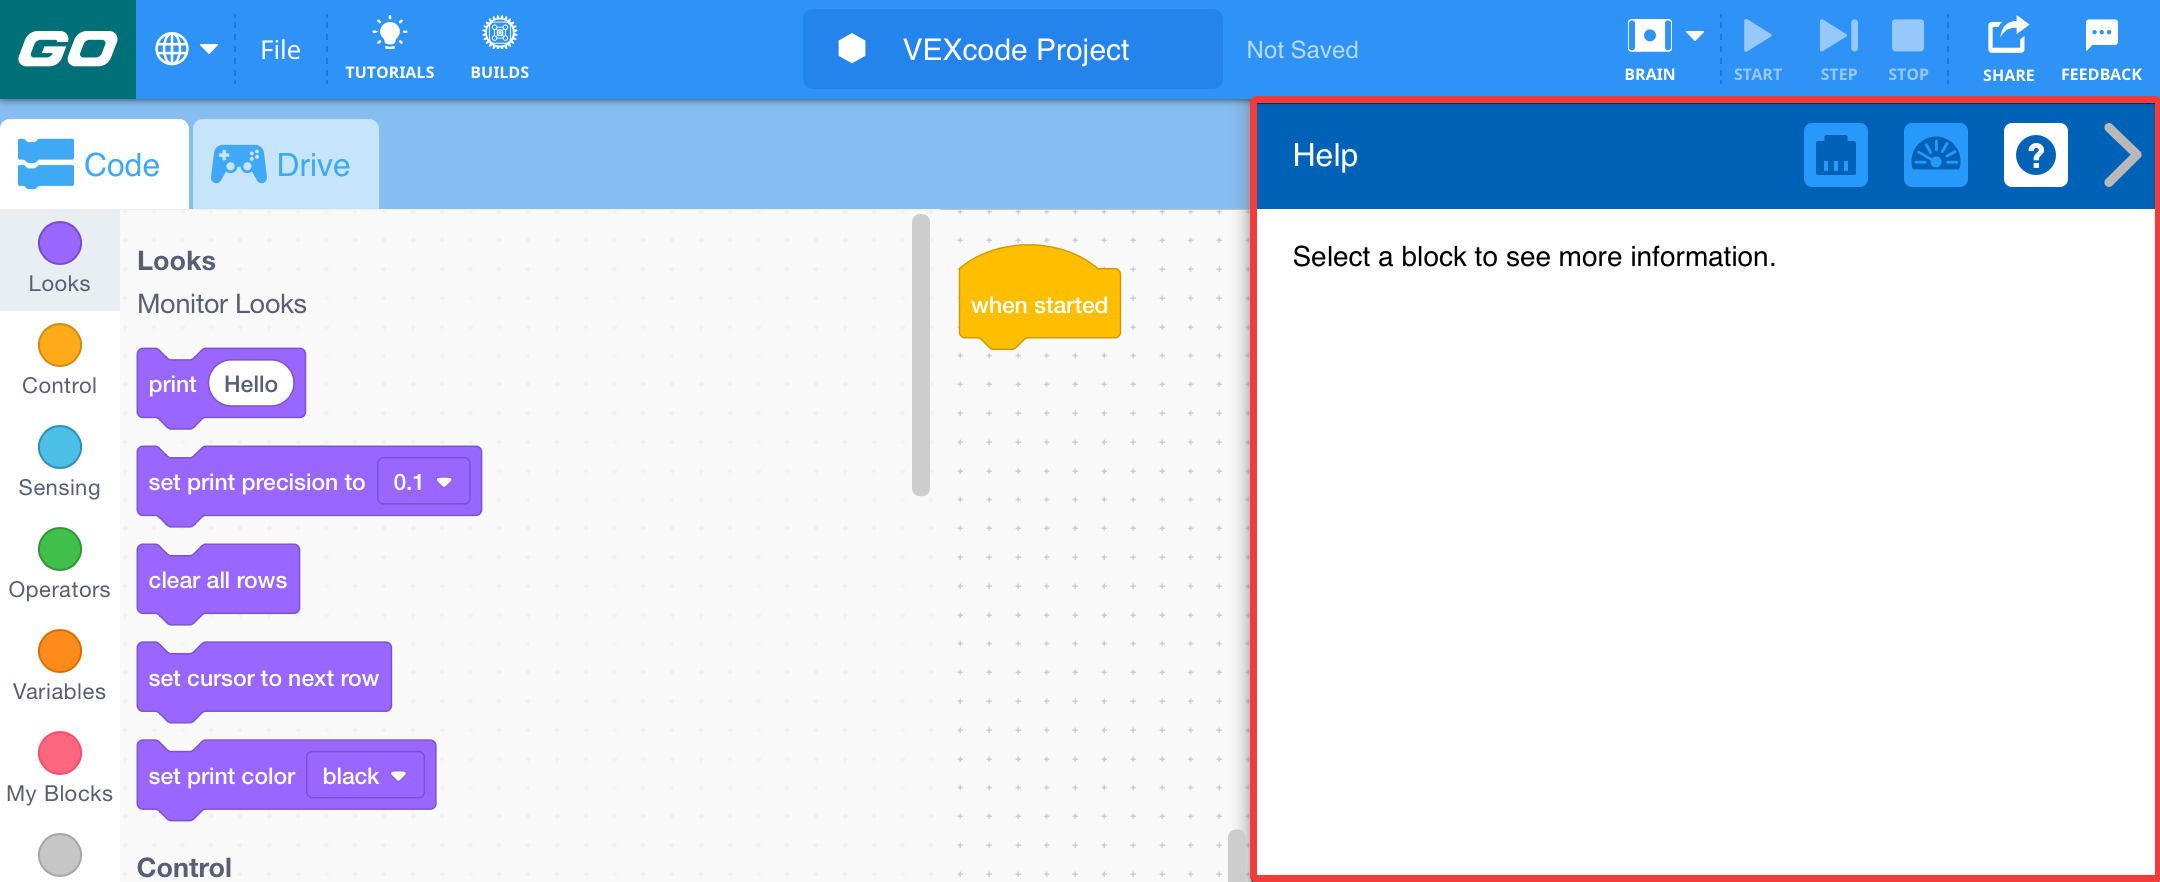Collapse the Help panel with the chevron
The width and height of the screenshot is (2160, 882).
pos(2121,155)
